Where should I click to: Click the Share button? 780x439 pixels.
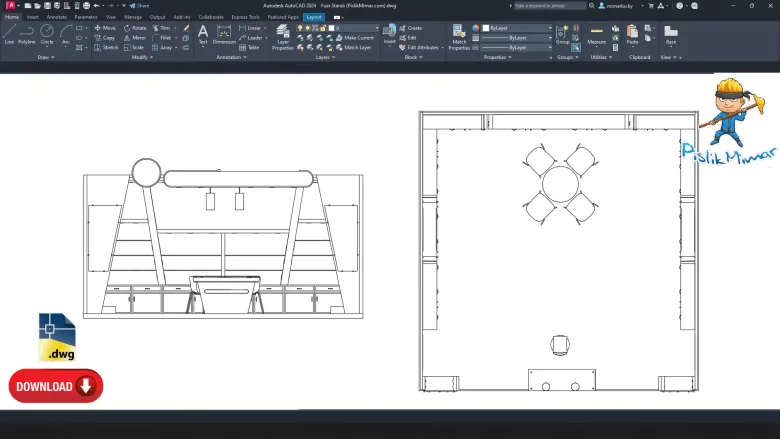click(141, 5)
